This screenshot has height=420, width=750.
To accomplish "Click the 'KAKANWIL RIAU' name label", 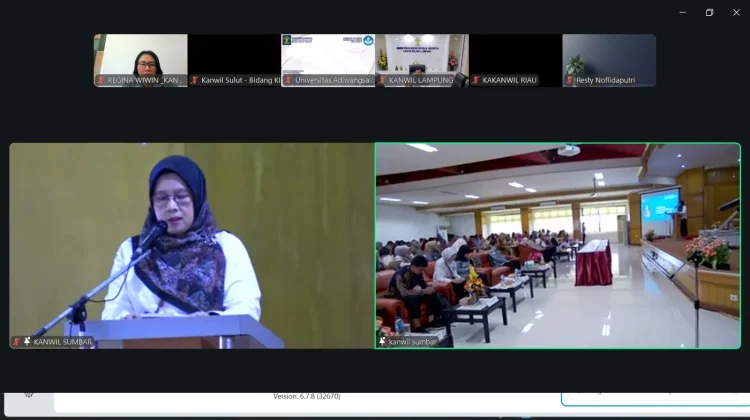I will (x=509, y=80).
